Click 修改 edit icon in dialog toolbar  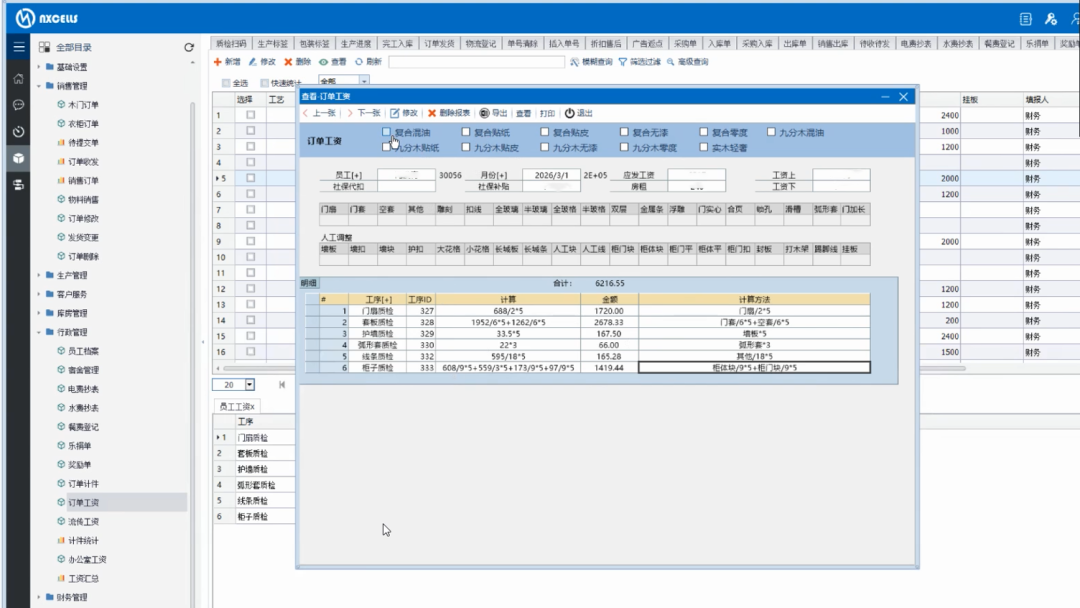pyautogui.click(x=395, y=113)
